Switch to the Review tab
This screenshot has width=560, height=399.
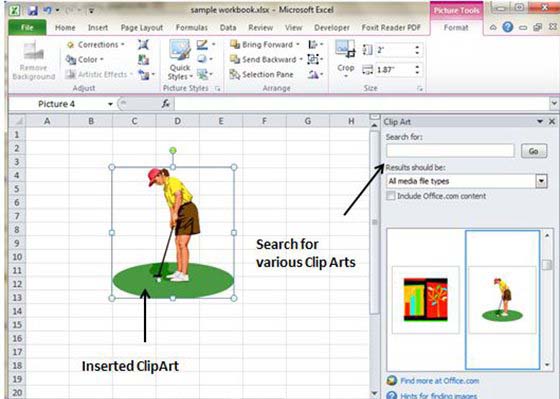point(261,28)
